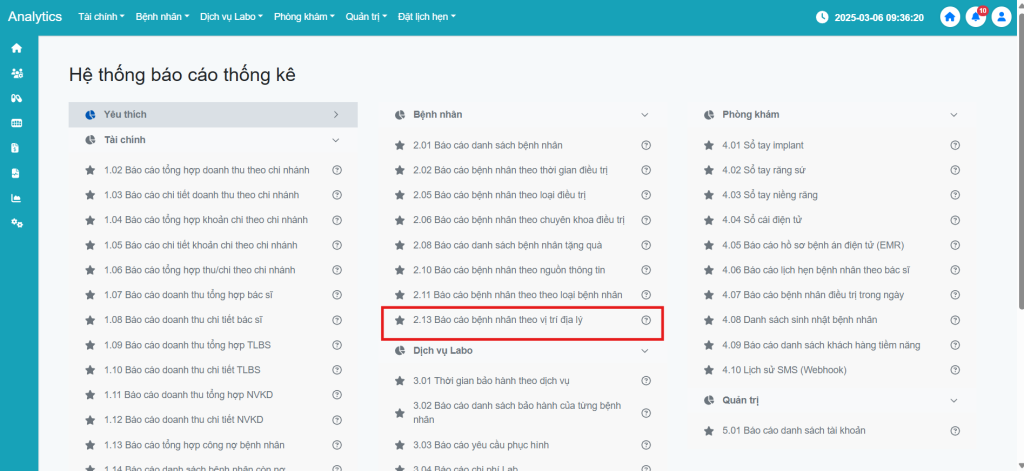This screenshot has height=471, width=1024.
Task: Toggle favorite star for 4.05 EMR report
Action: (x=709, y=245)
